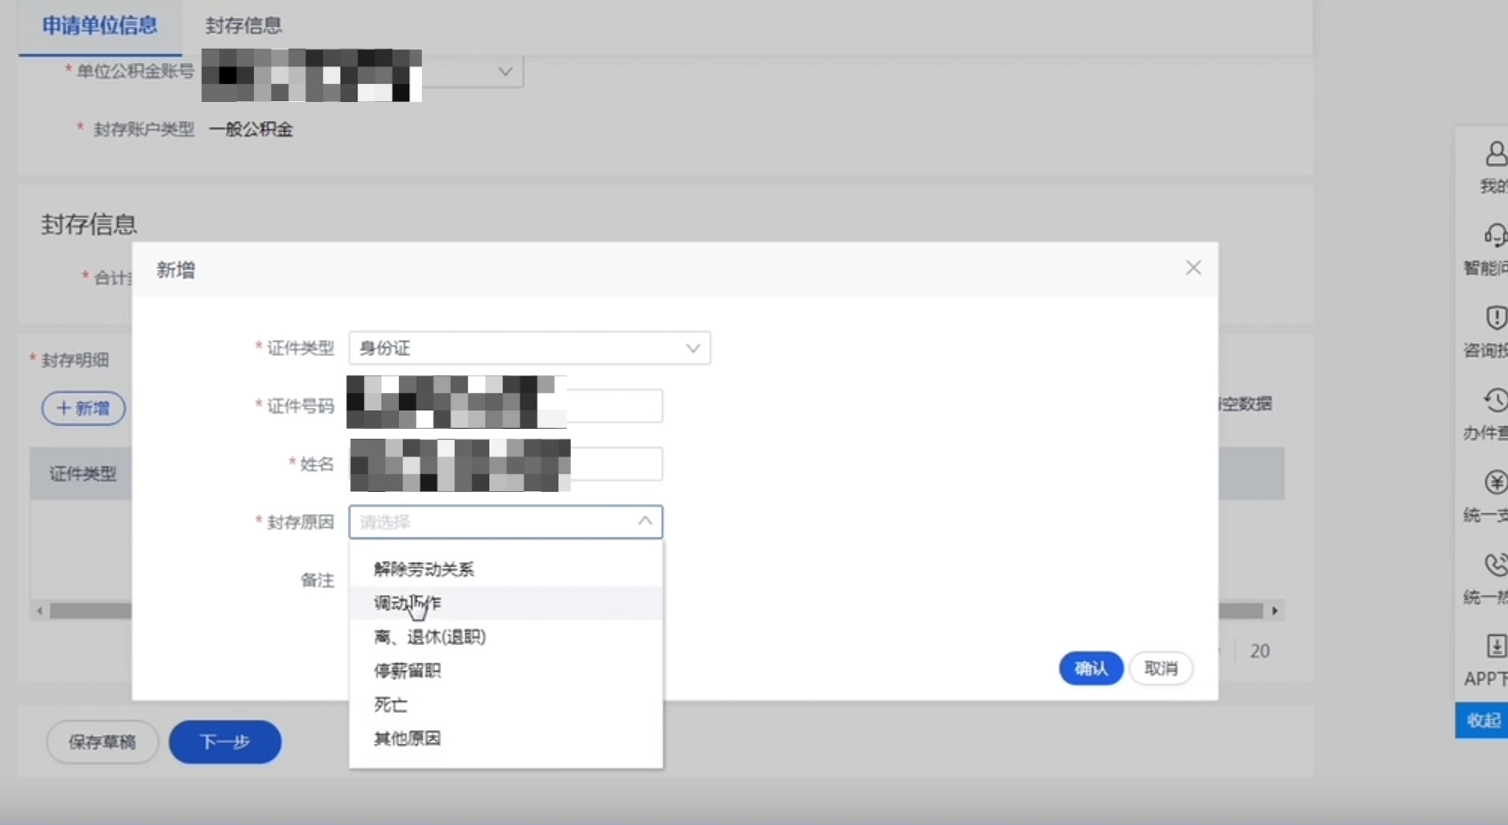The width and height of the screenshot is (1508, 825).
Task: Open the 统一热线 phone icon
Action: (1494, 565)
